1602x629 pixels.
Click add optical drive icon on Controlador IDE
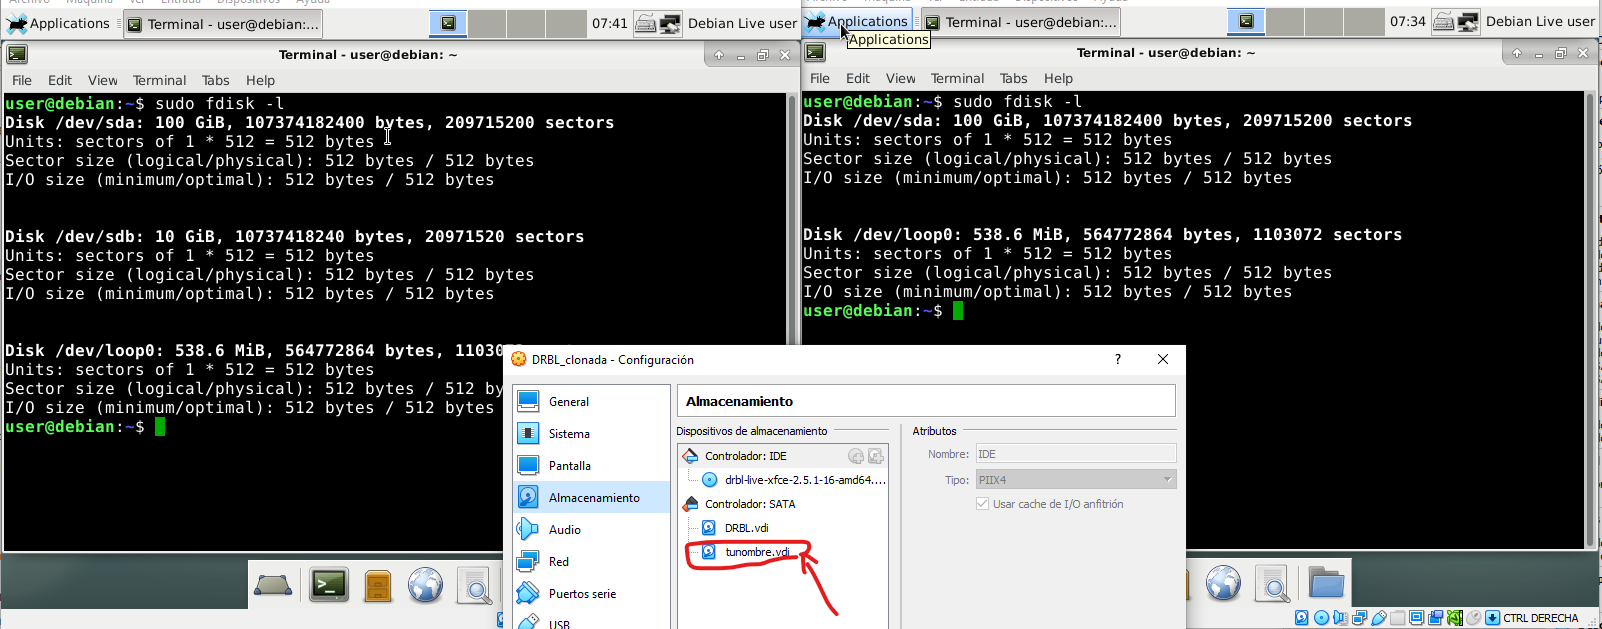click(x=856, y=456)
